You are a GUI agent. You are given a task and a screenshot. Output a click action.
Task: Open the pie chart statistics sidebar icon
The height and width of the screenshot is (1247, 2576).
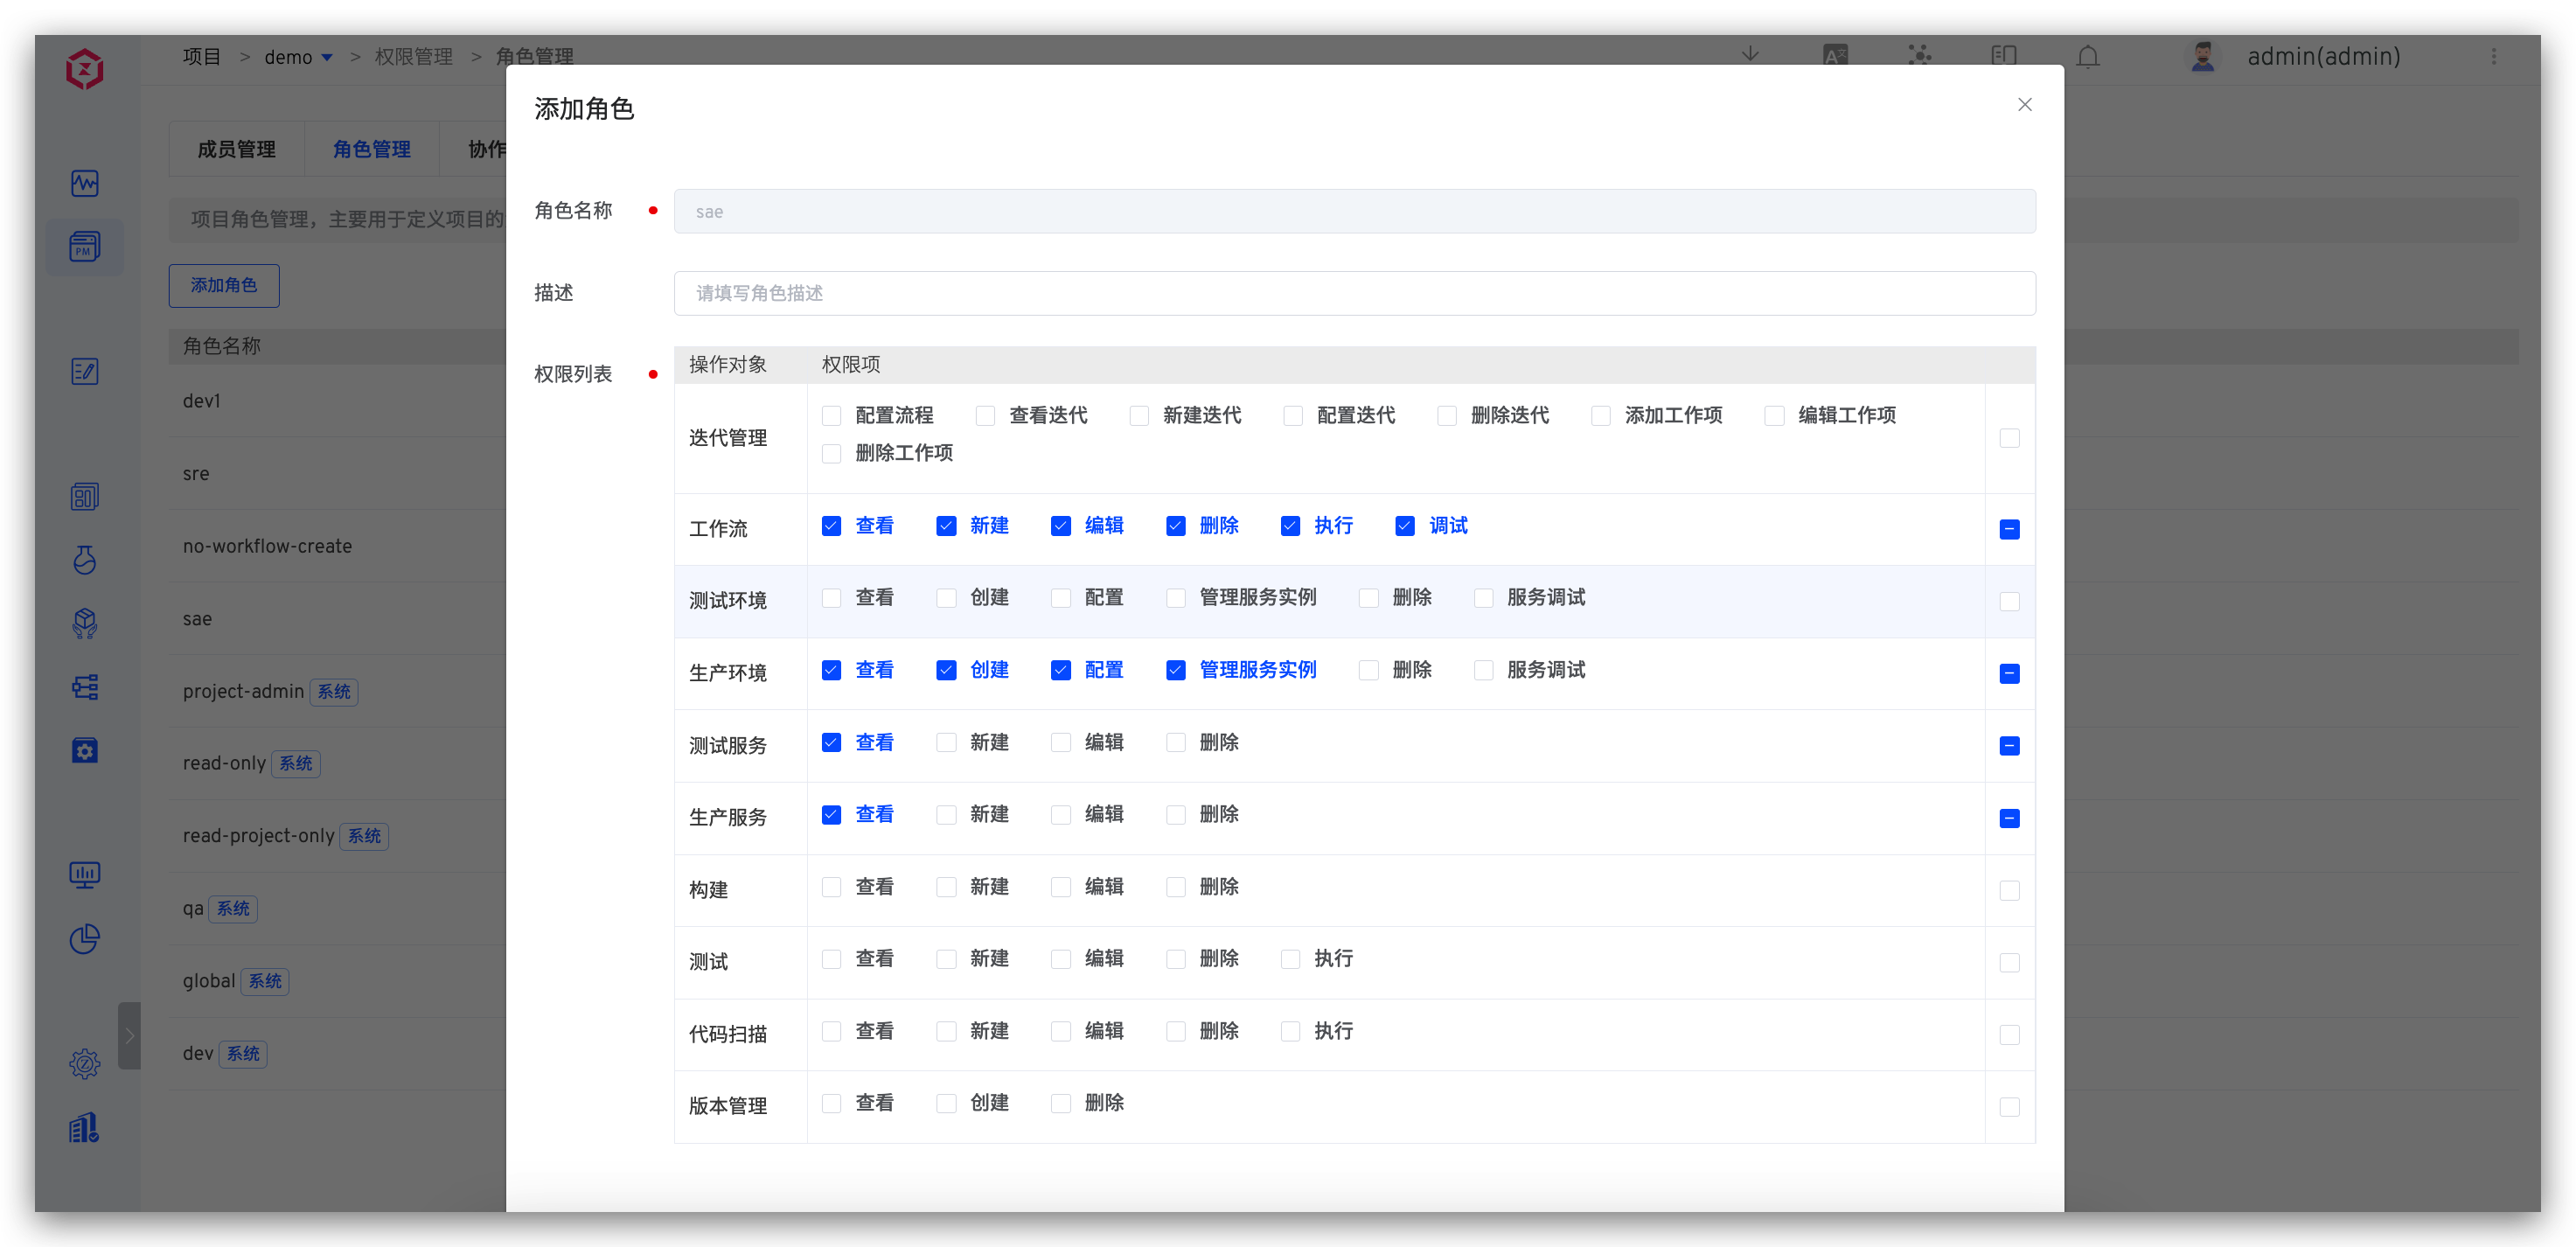(85, 938)
